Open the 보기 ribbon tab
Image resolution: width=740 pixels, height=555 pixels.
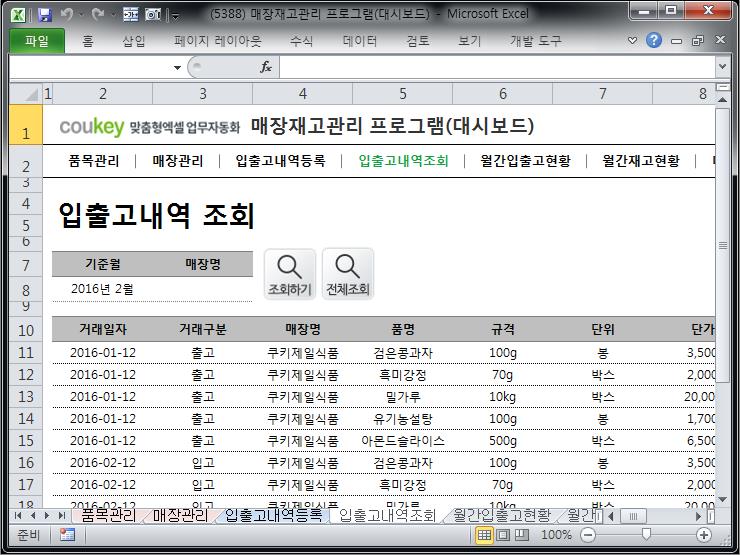coord(469,41)
